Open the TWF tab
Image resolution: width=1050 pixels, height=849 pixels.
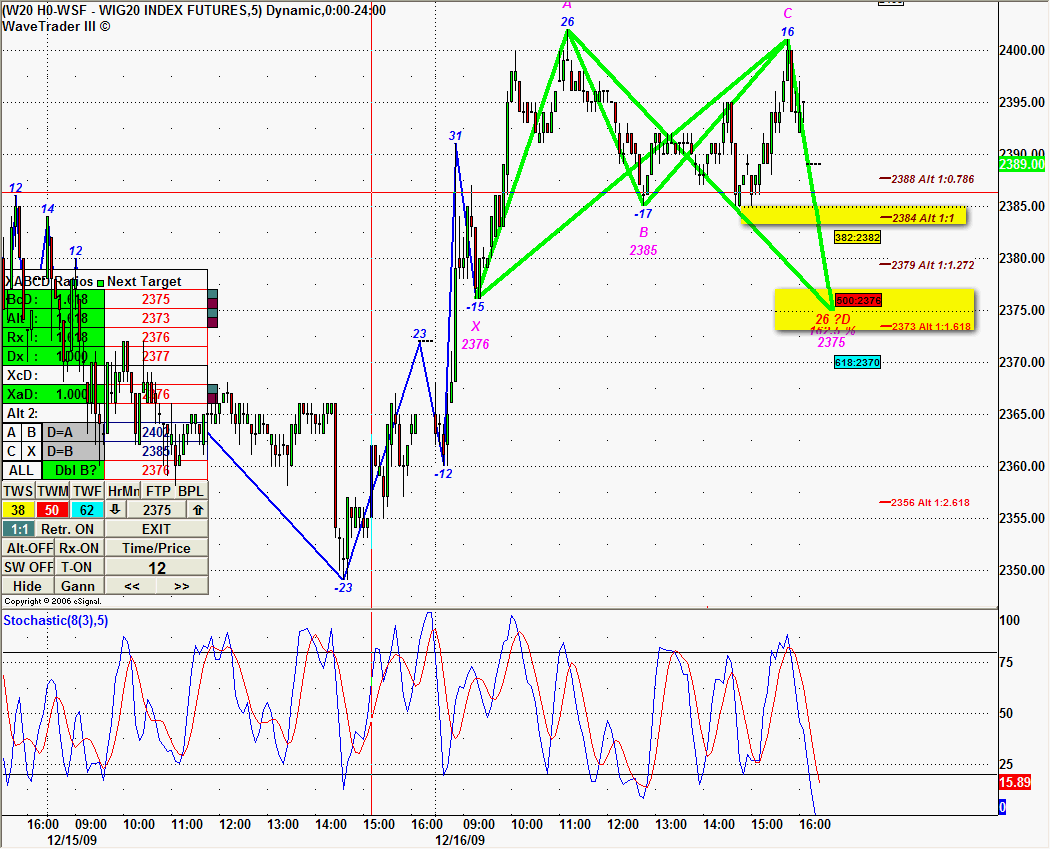[87, 491]
